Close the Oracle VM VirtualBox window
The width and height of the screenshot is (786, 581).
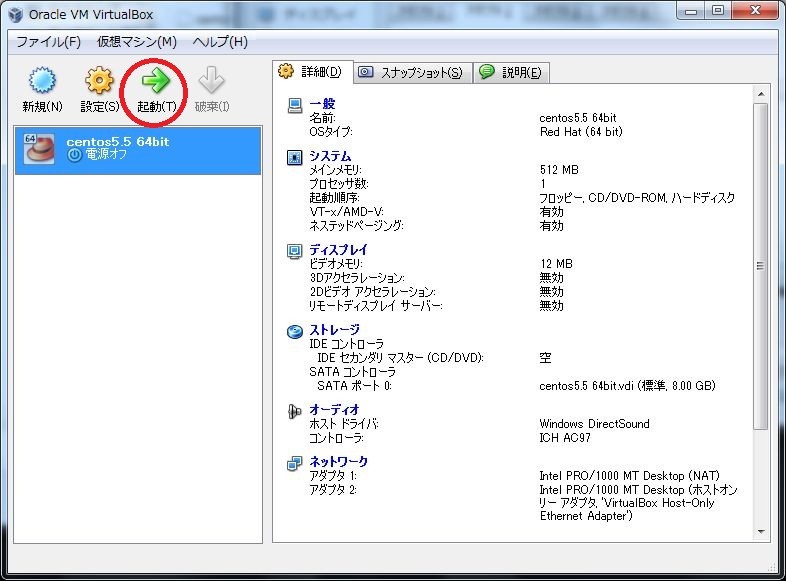(x=755, y=11)
